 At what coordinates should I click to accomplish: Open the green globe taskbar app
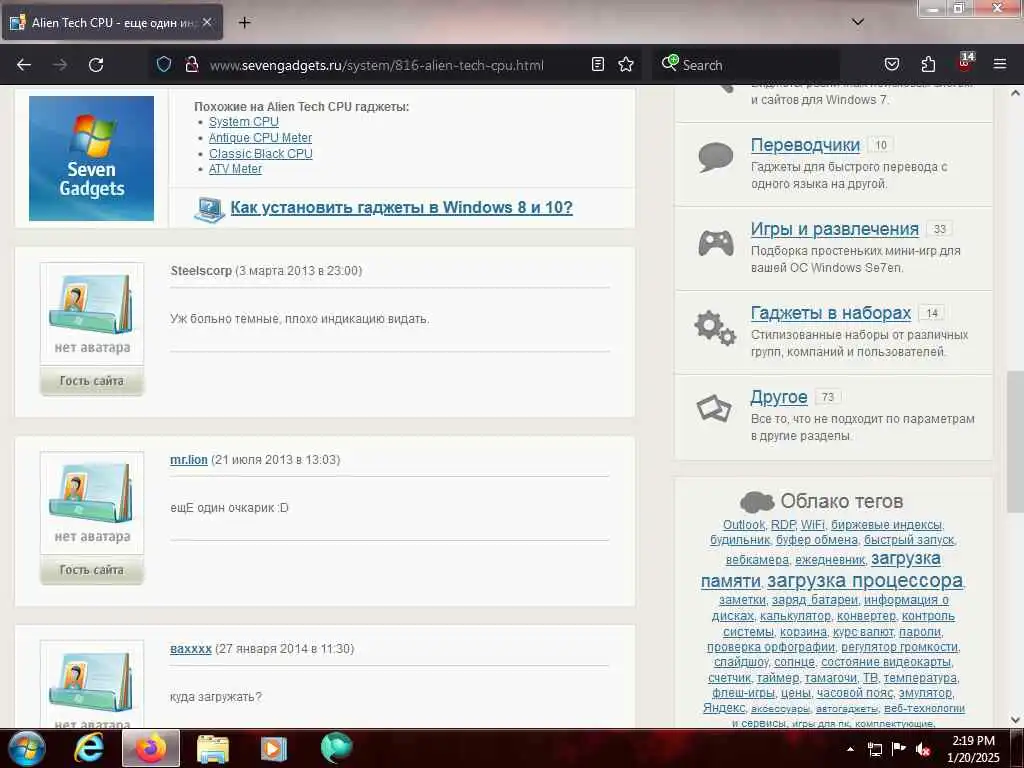pyautogui.click(x=336, y=748)
